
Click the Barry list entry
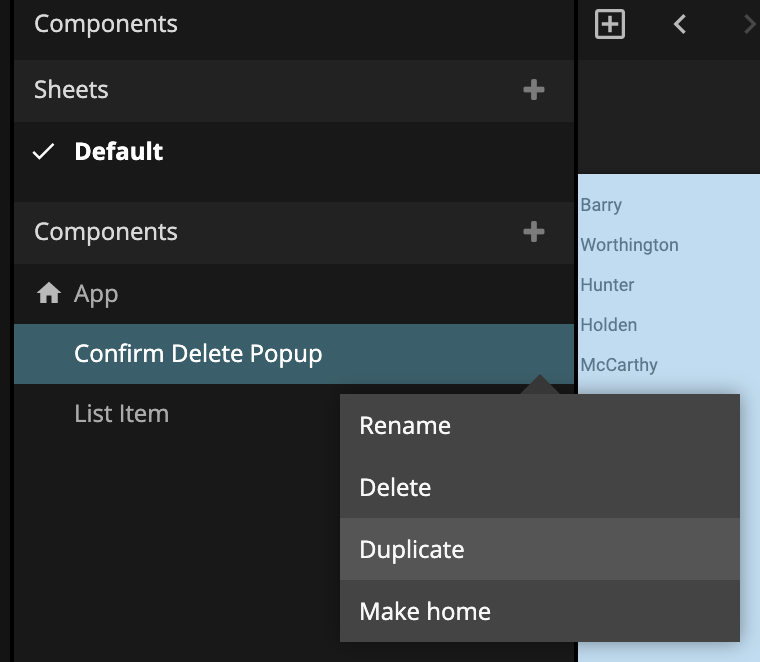pos(601,205)
